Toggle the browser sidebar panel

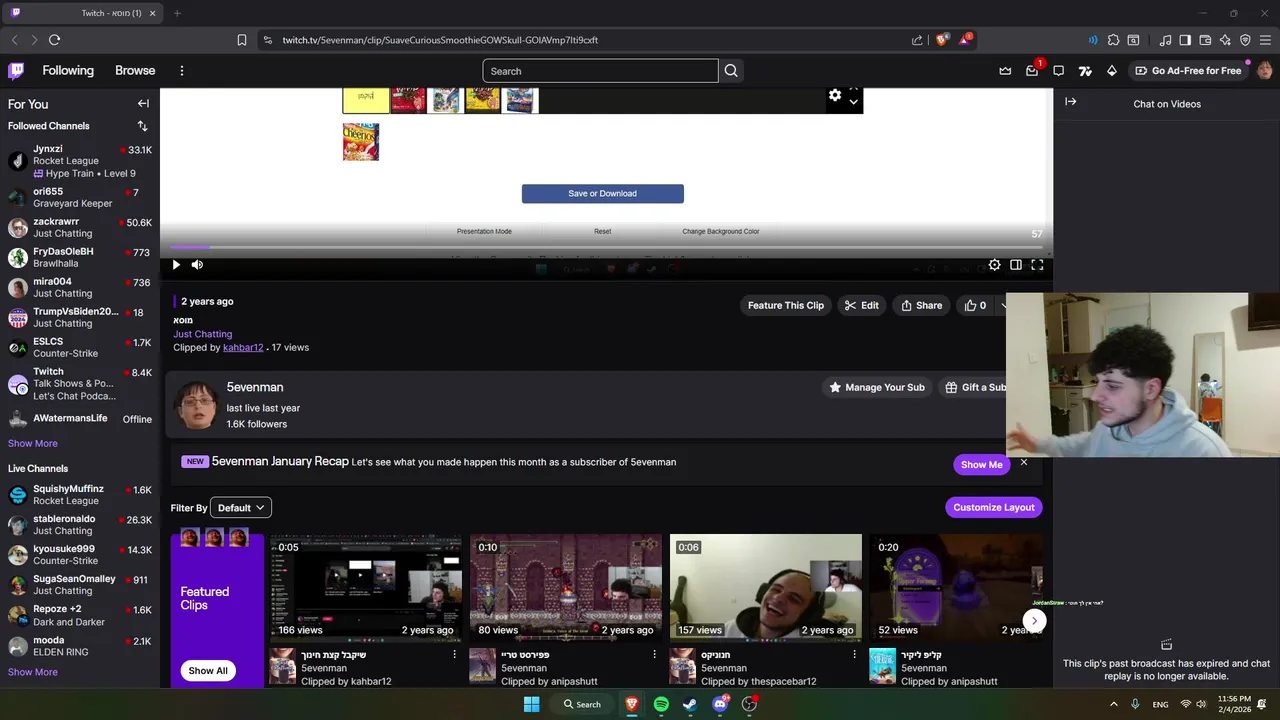1185,40
